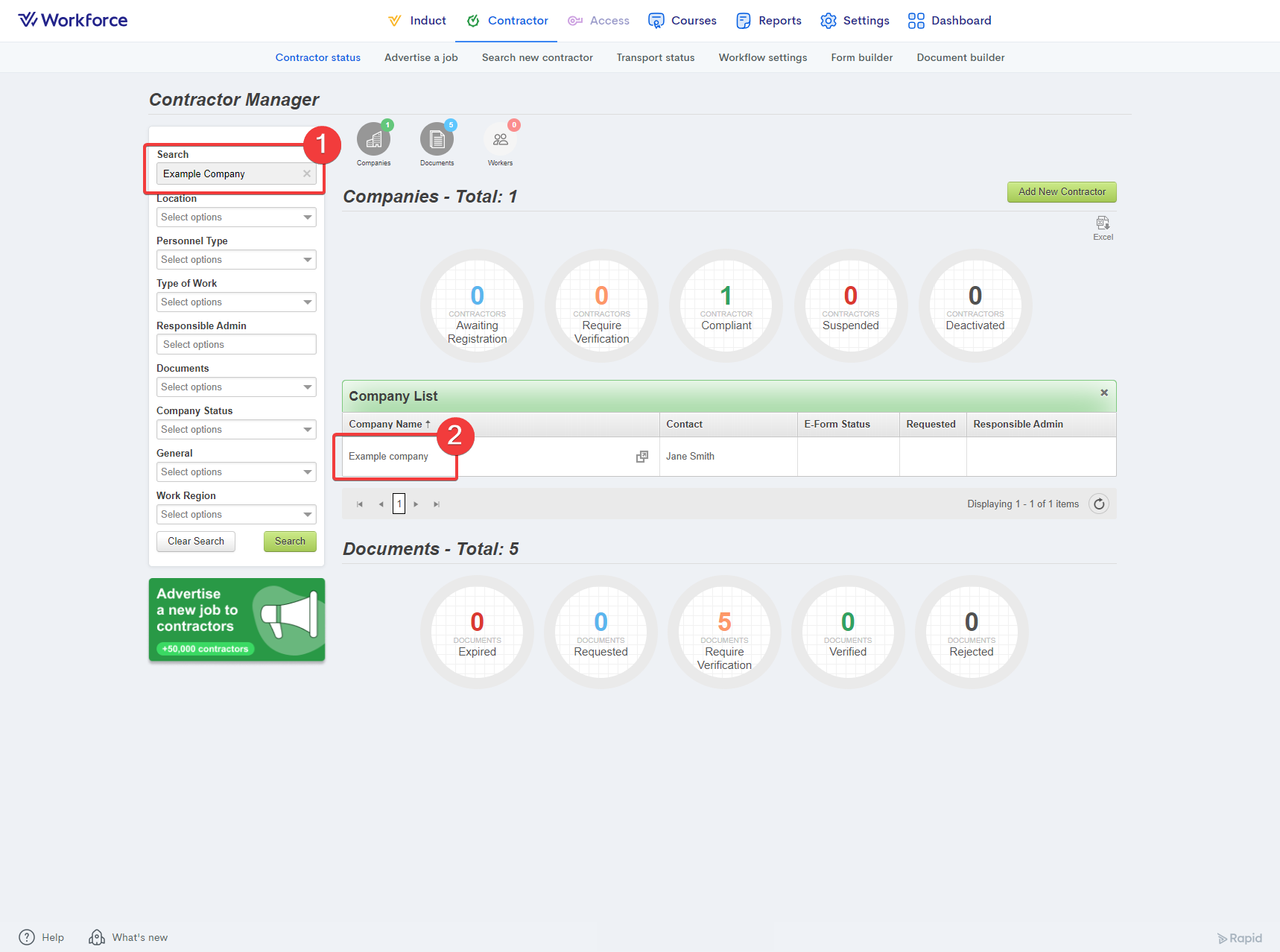The width and height of the screenshot is (1280, 952).
Task: Expand the General dropdown
Action: (x=236, y=472)
